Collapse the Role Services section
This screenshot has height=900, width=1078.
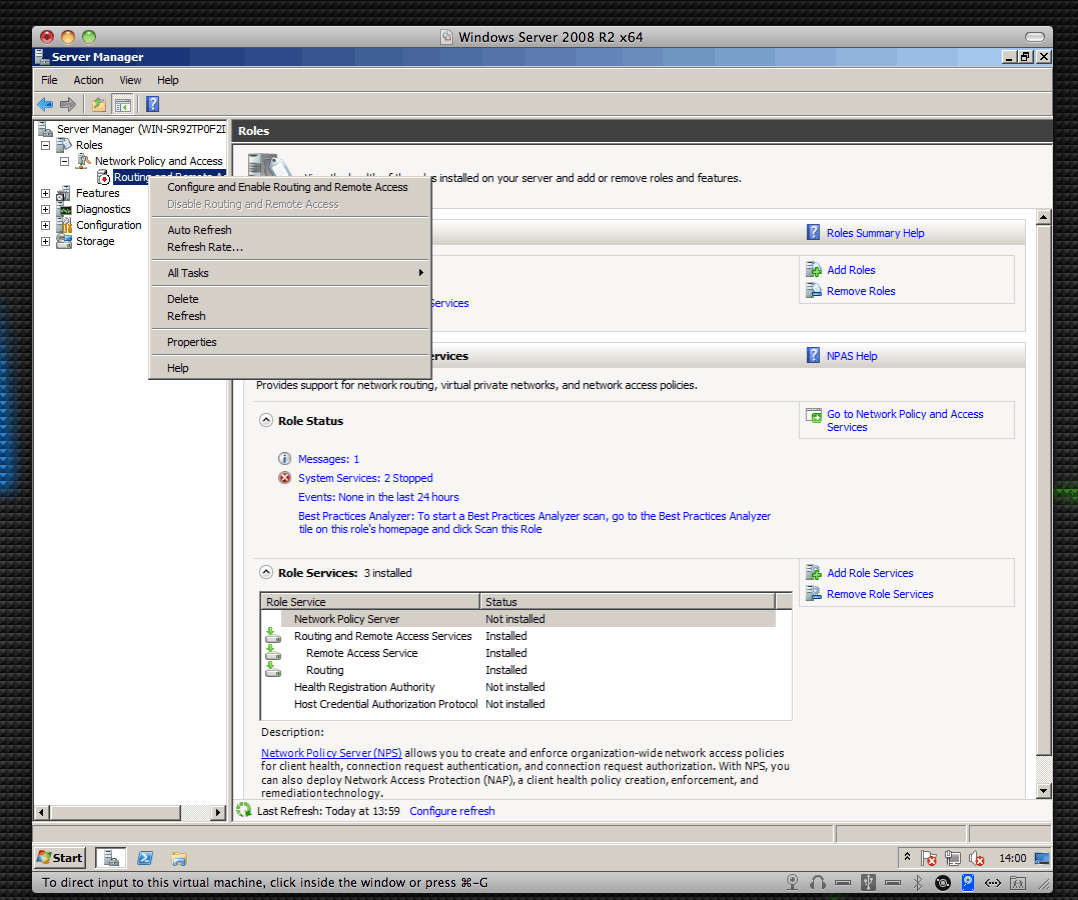(265, 572)
